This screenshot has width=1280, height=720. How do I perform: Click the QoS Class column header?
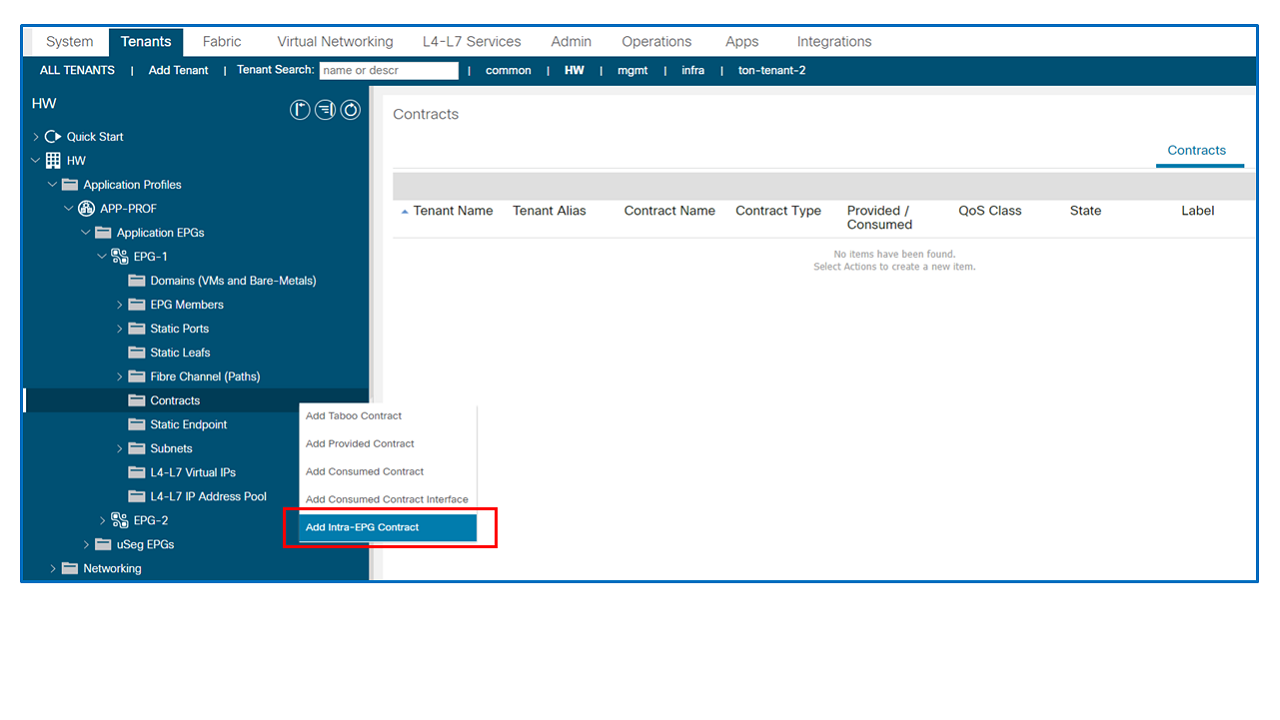click(990, 211)
